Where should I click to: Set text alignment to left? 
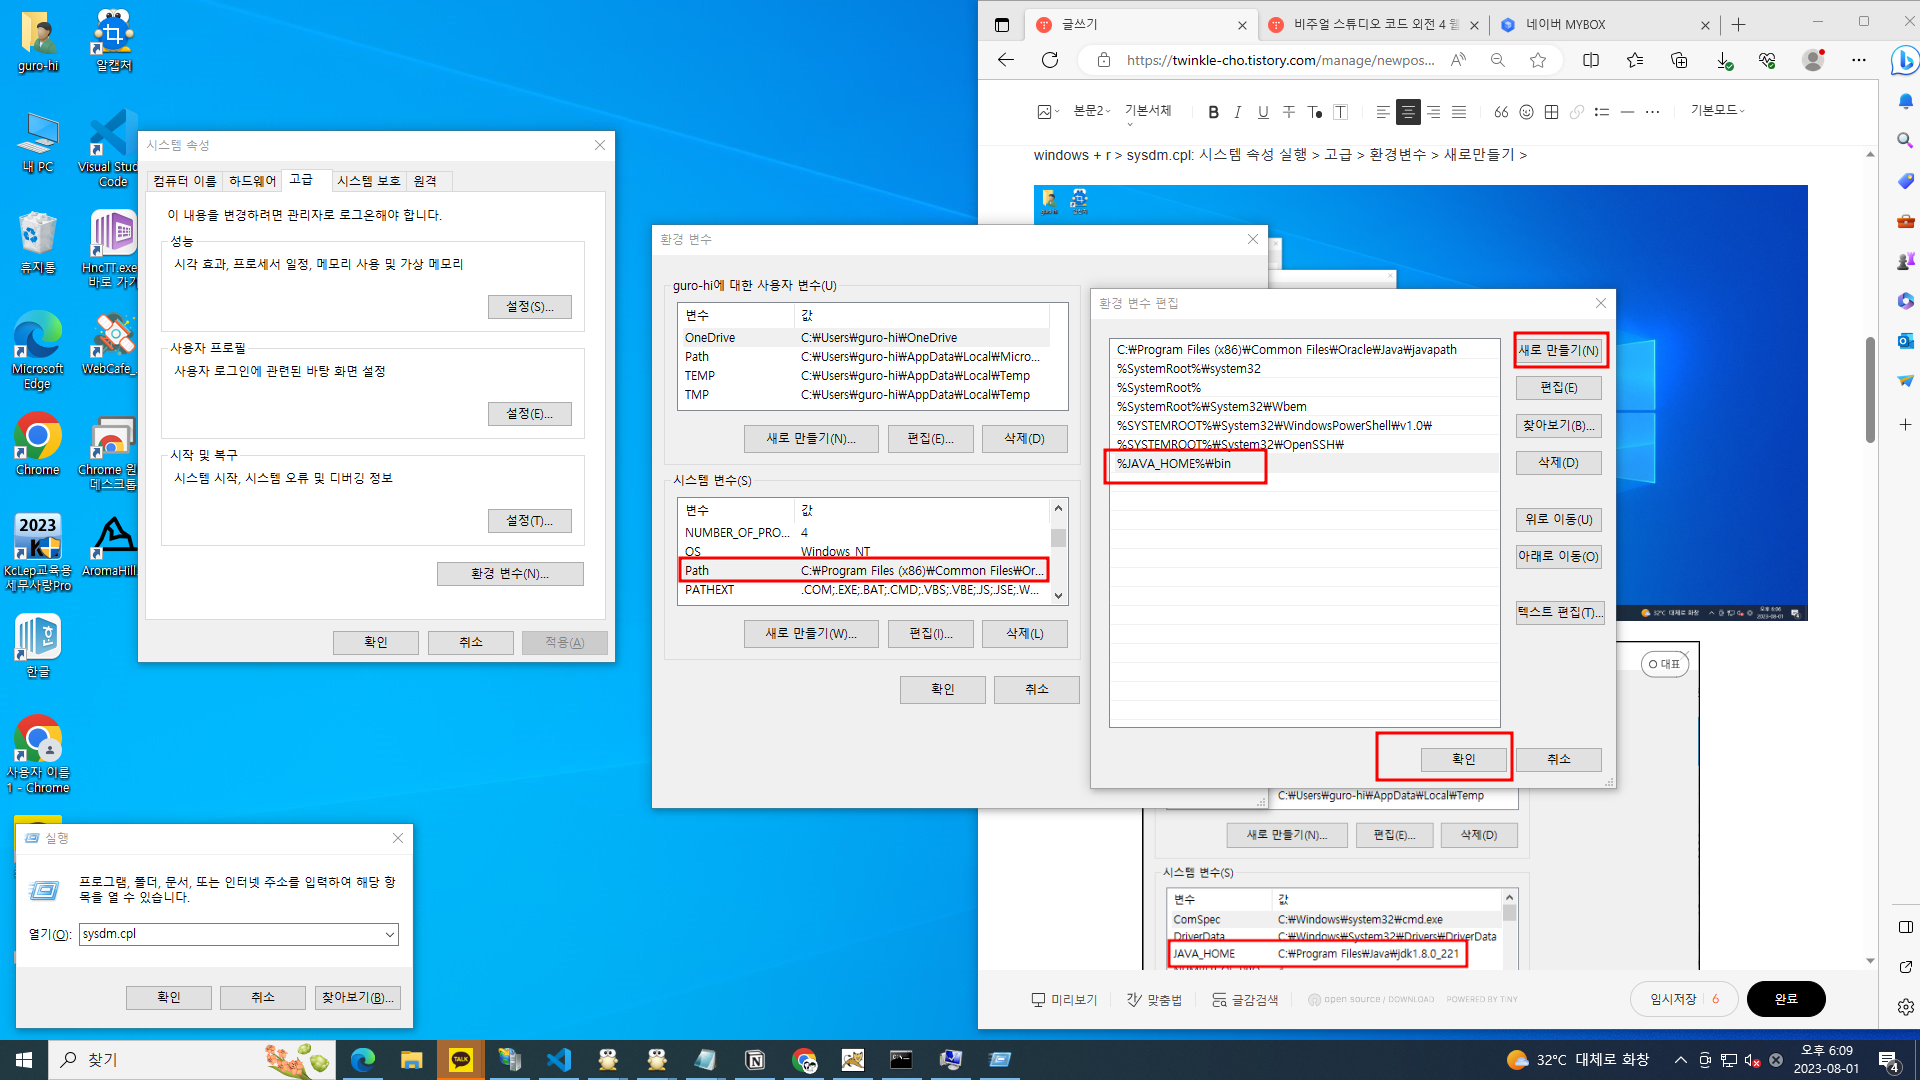point(1382,112)
